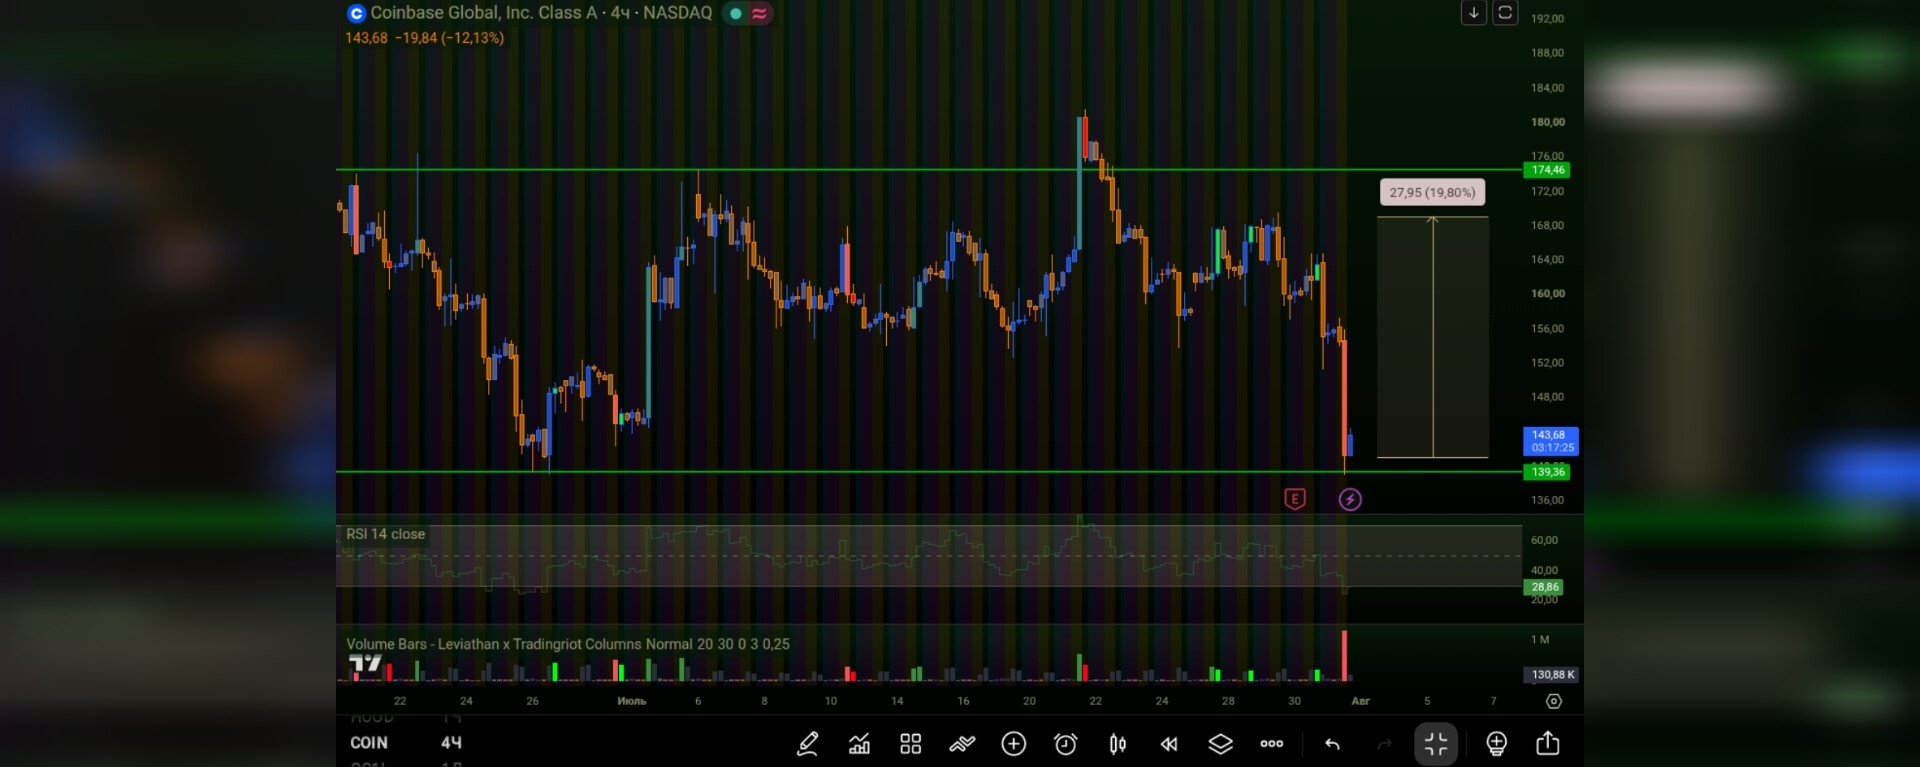Image resolution: width=1920 pixels, height=767 pixels.
Task: Open the four-square layout grid
Action: 910,744
